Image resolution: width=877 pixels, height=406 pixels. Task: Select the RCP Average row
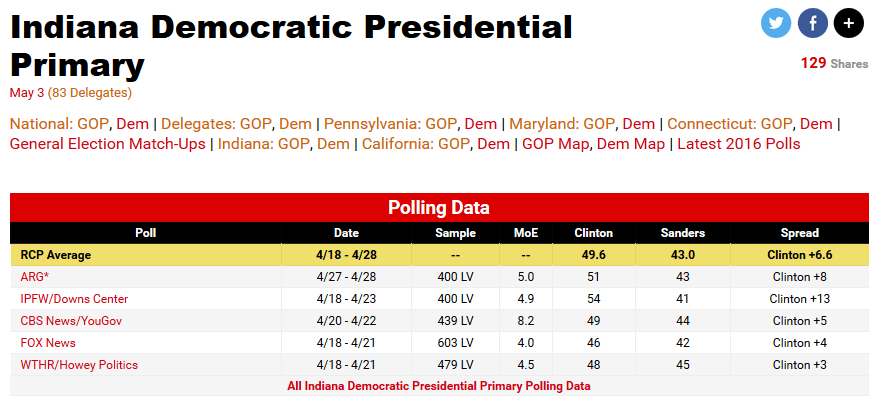click(56, 255)
